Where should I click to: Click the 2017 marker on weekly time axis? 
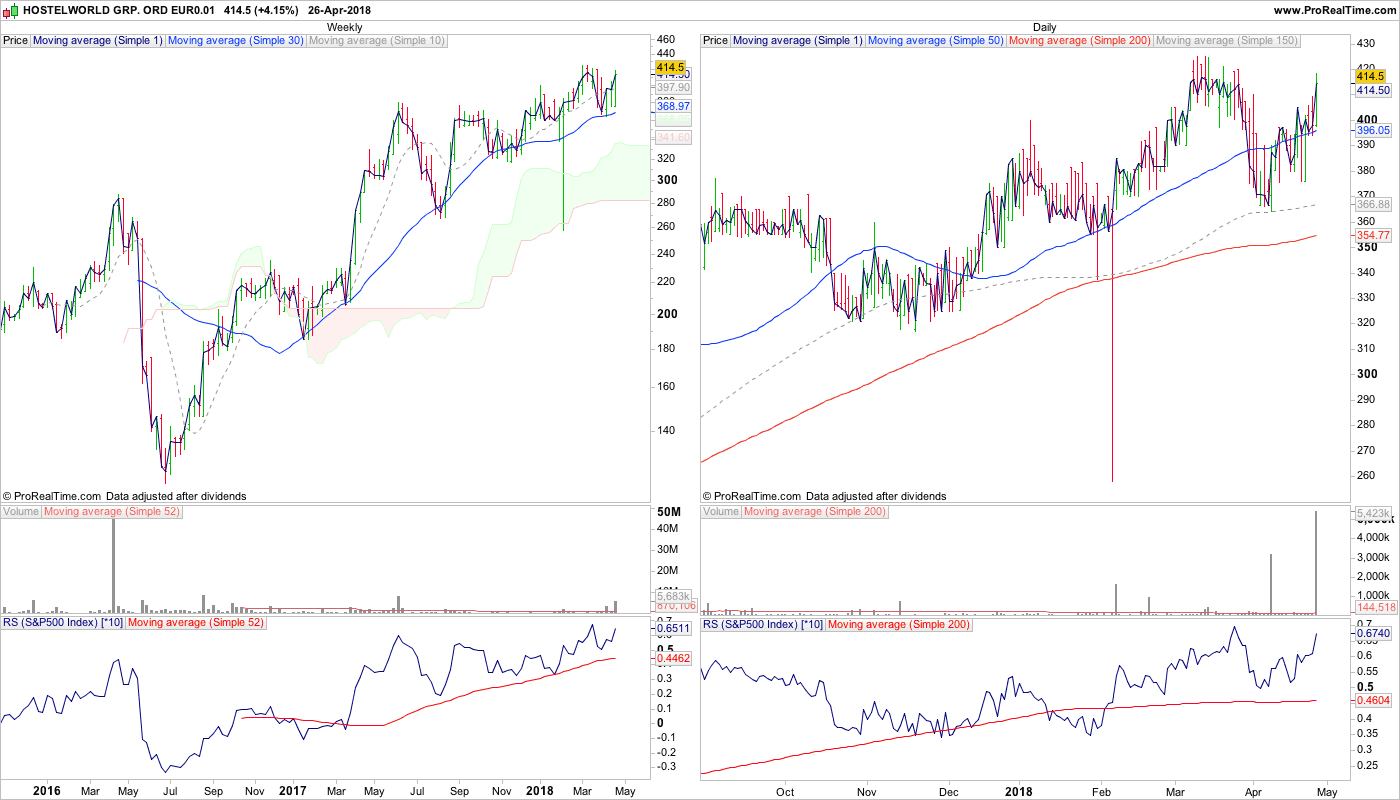(x=292, y=790)
